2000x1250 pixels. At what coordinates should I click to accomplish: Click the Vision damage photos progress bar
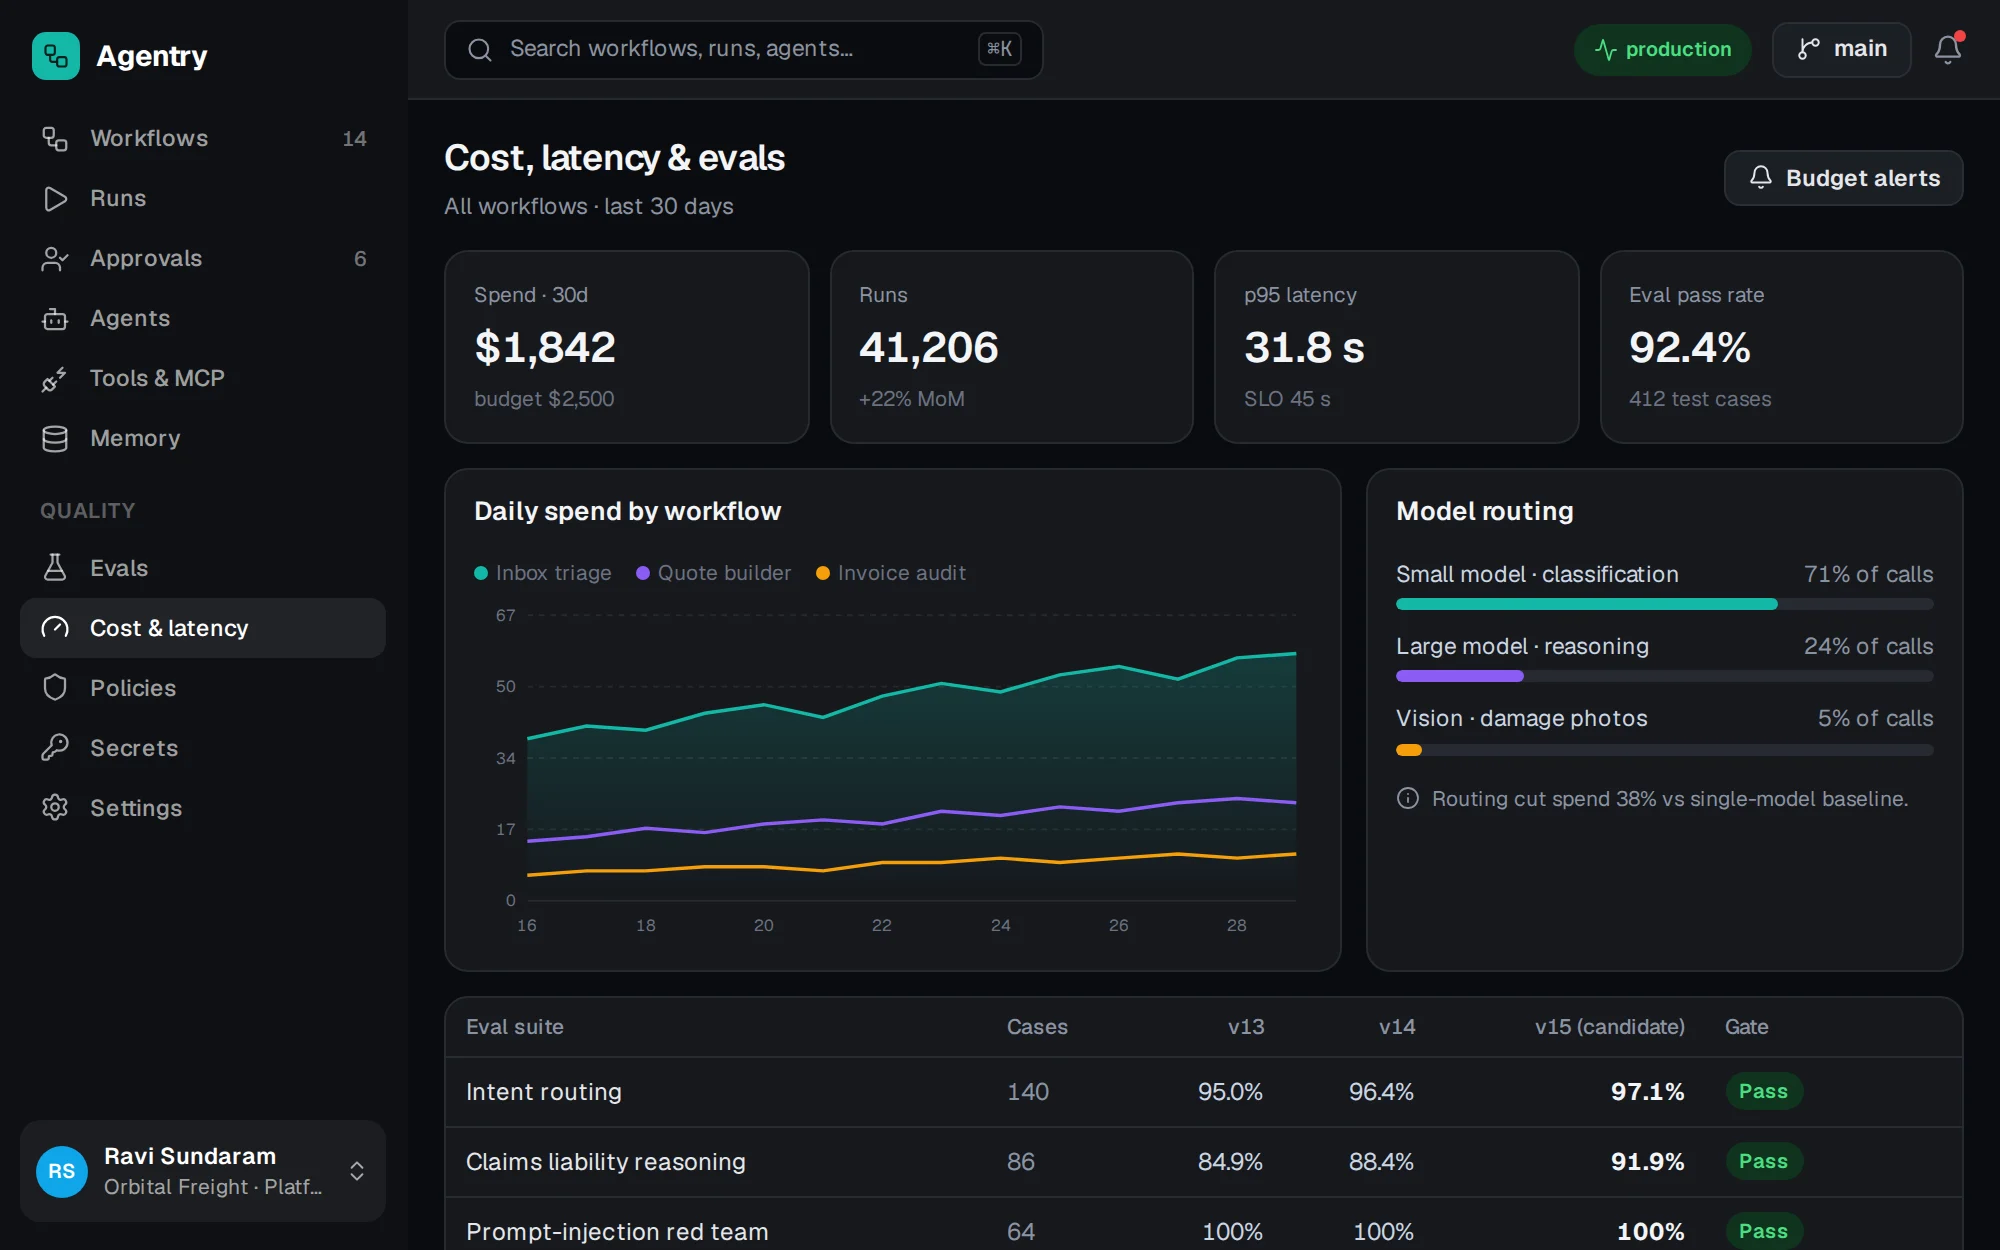(x=1664, y=750)
